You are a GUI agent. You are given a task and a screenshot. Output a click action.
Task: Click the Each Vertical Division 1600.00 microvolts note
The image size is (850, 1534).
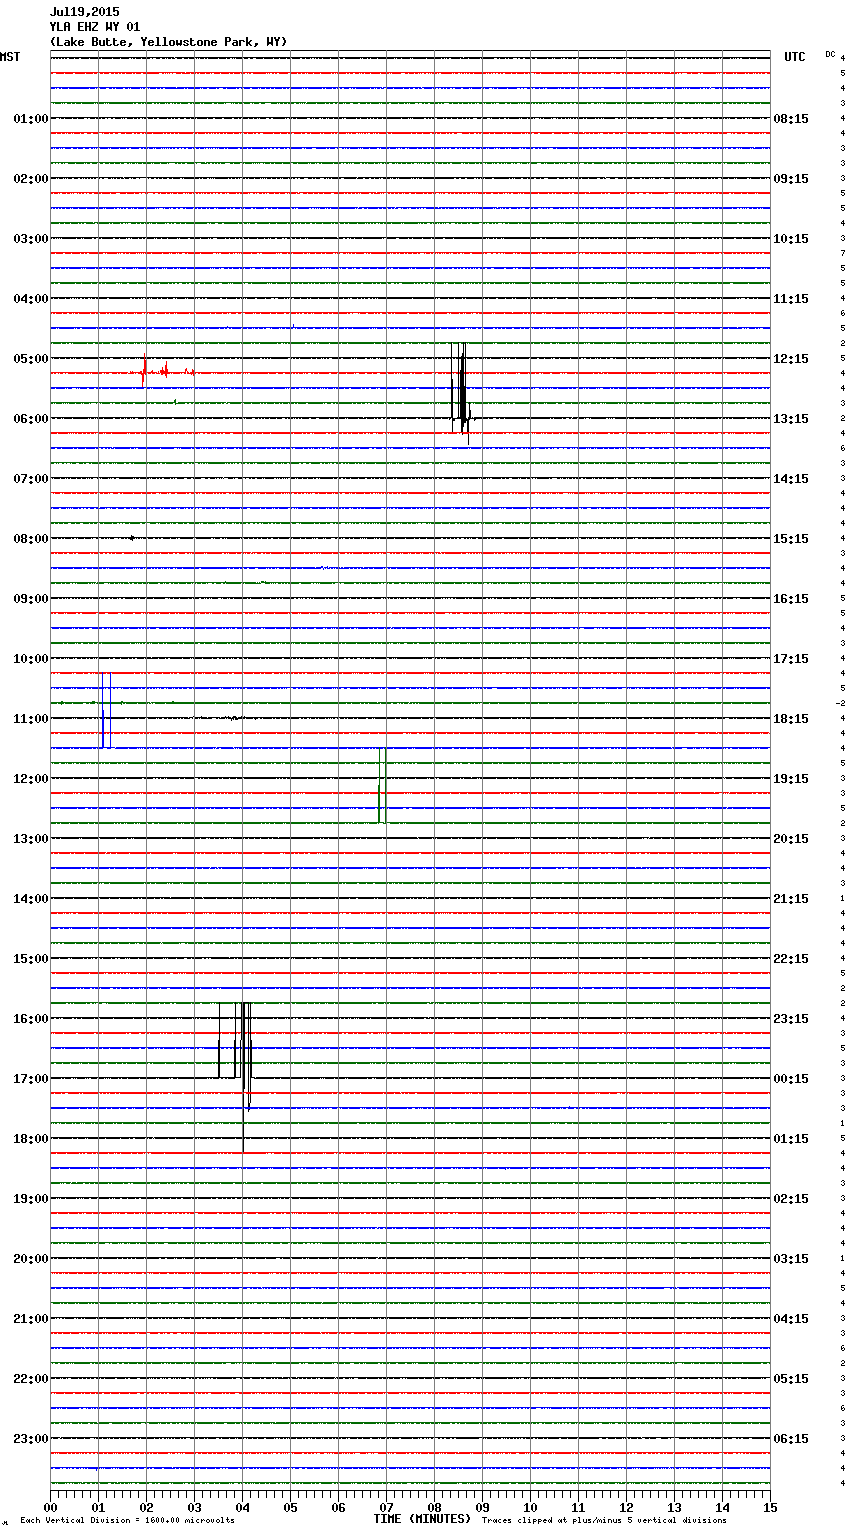click(x=127, y=1520)
